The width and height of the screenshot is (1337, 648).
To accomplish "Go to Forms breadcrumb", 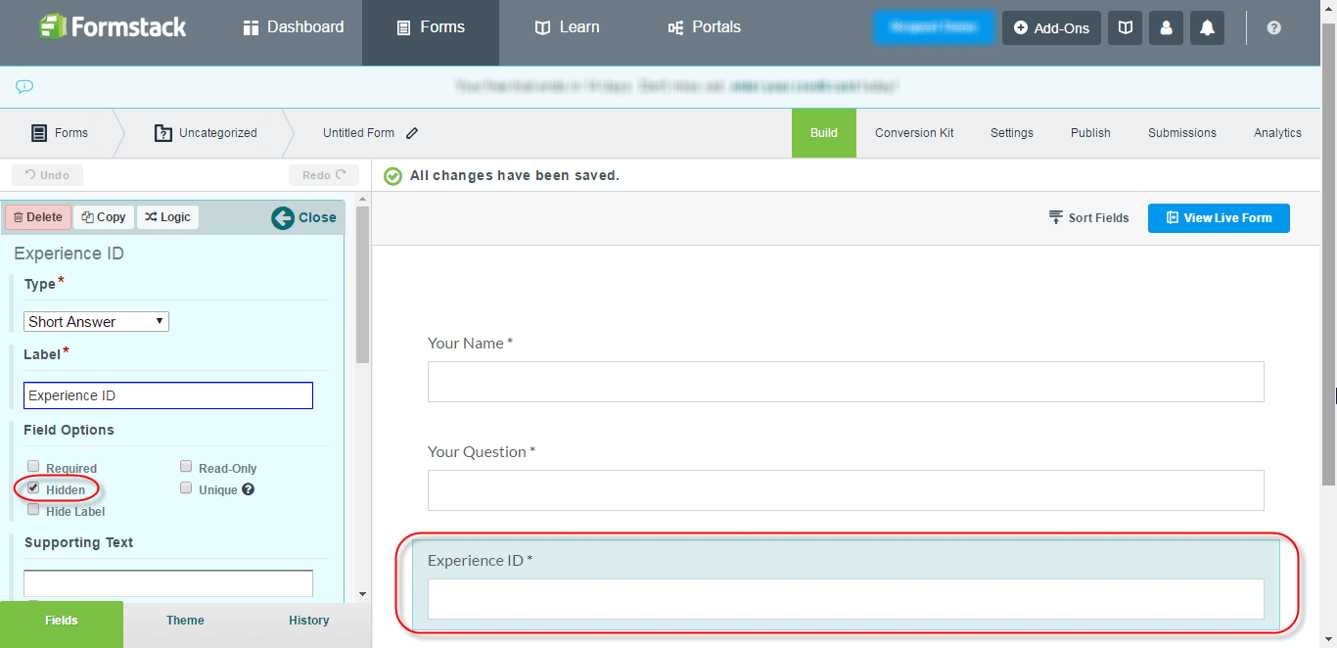I will coord(60,133).
